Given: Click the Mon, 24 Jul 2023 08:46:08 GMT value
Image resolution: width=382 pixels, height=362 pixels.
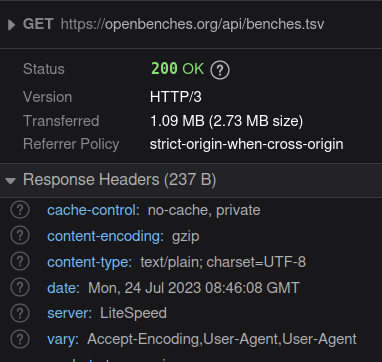Looking at the screenshot, I should [x=194, y=288].
